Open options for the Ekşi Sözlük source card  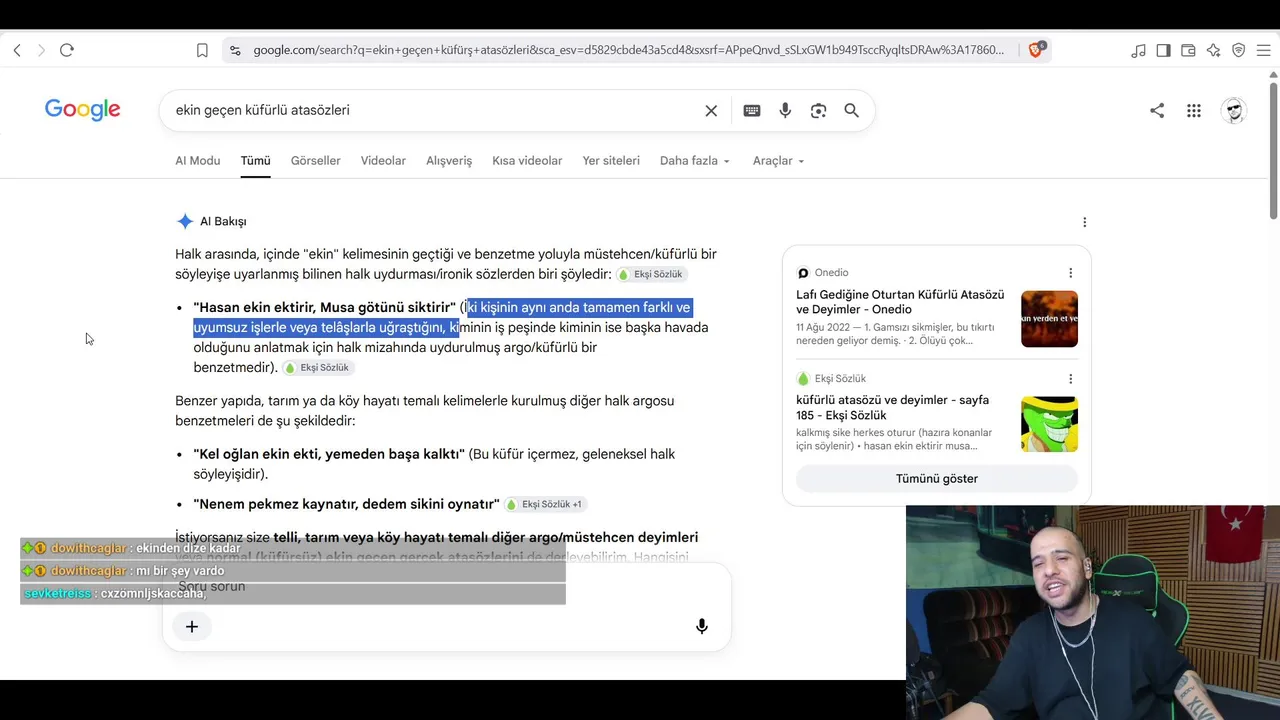pyautogui.click(x=1070, y=379)
